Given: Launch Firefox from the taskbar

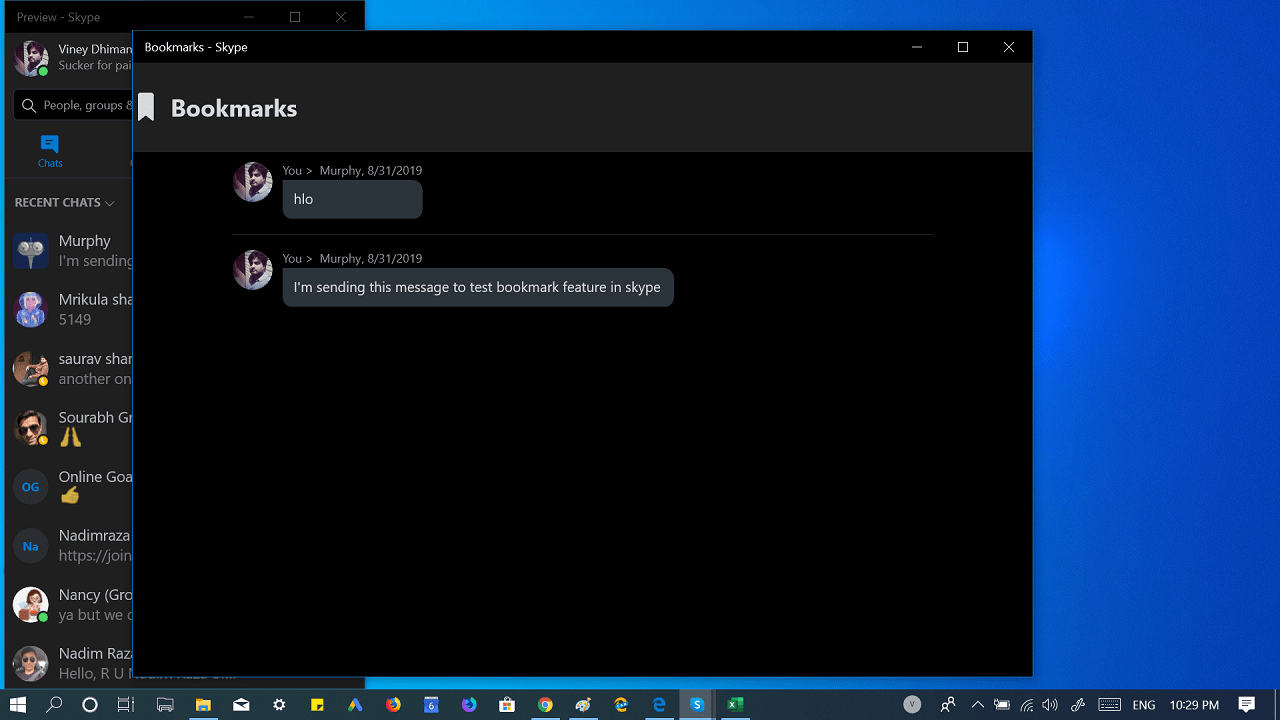Looking at the screenshot, I should [393, 705].
